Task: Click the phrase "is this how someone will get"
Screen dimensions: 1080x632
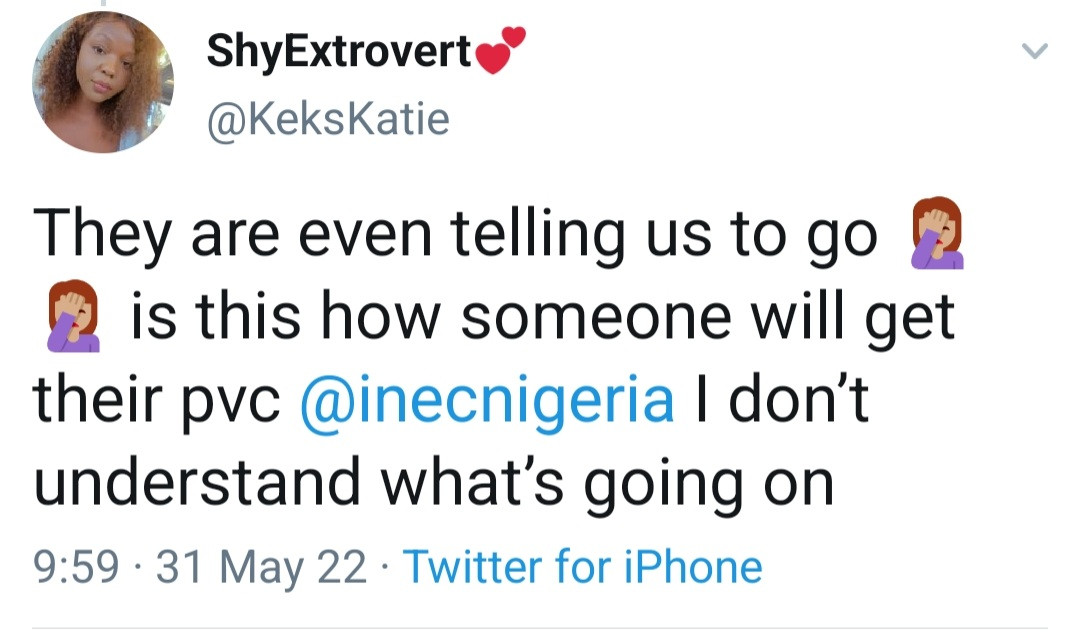Action: (541, 317)
